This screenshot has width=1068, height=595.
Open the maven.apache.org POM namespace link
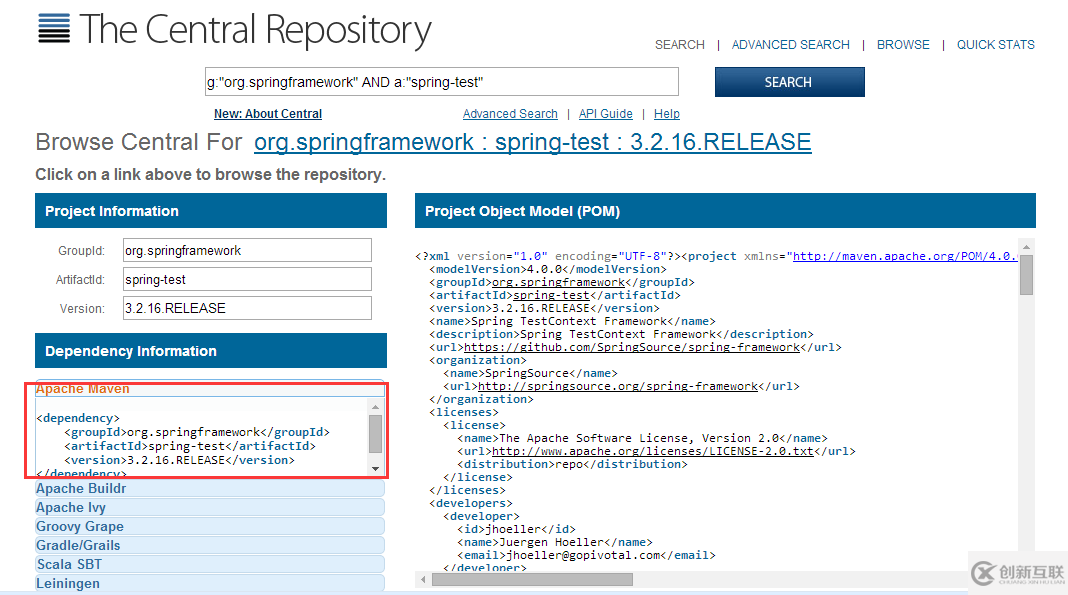click(x=905, y=256)
